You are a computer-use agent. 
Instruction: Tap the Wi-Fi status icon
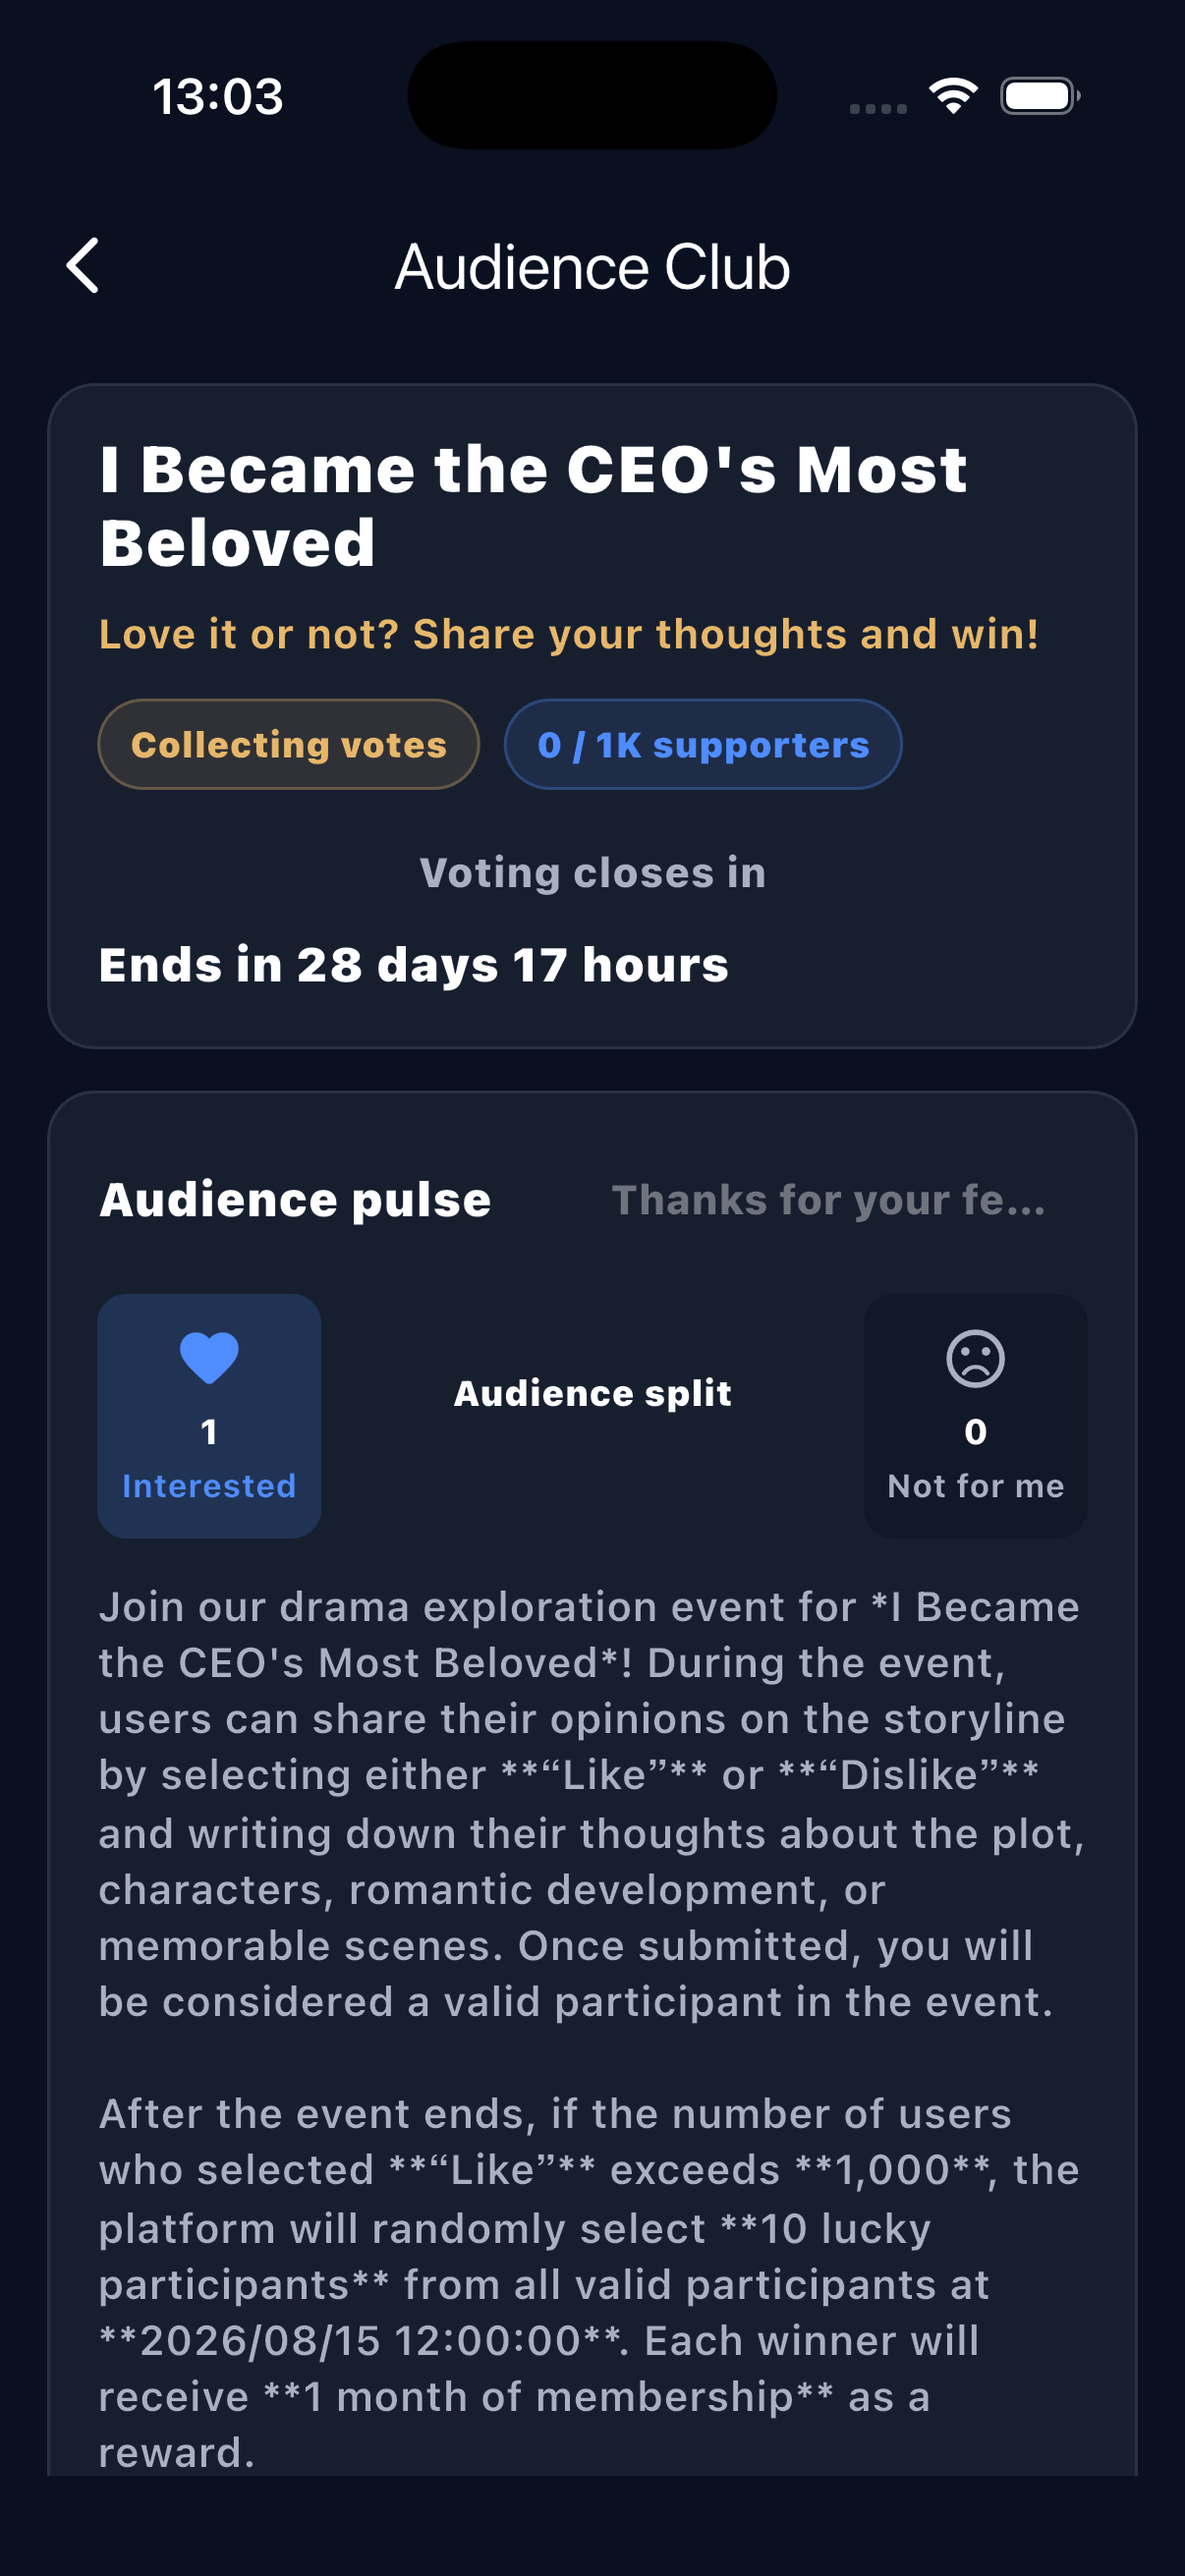953,96
